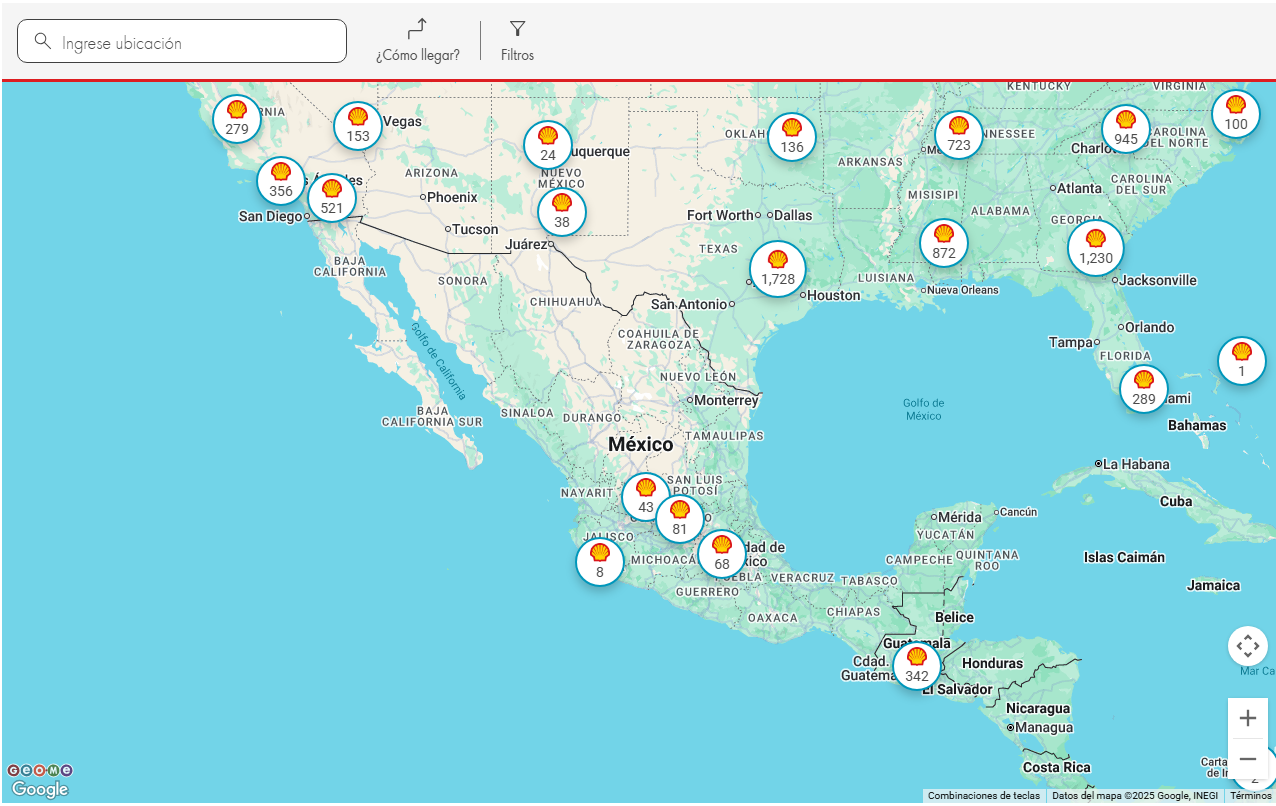
Task: Select the Shell cluster marker showing 136
Action: (792, 137)
